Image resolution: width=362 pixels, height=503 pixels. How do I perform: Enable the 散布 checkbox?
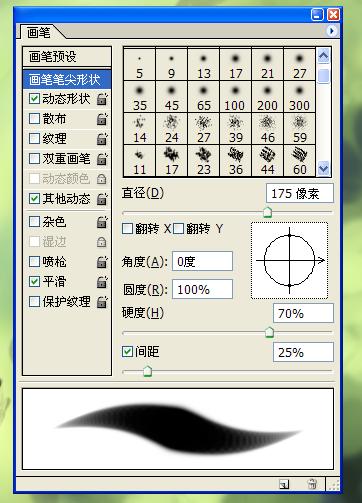(x=34, y=119)
